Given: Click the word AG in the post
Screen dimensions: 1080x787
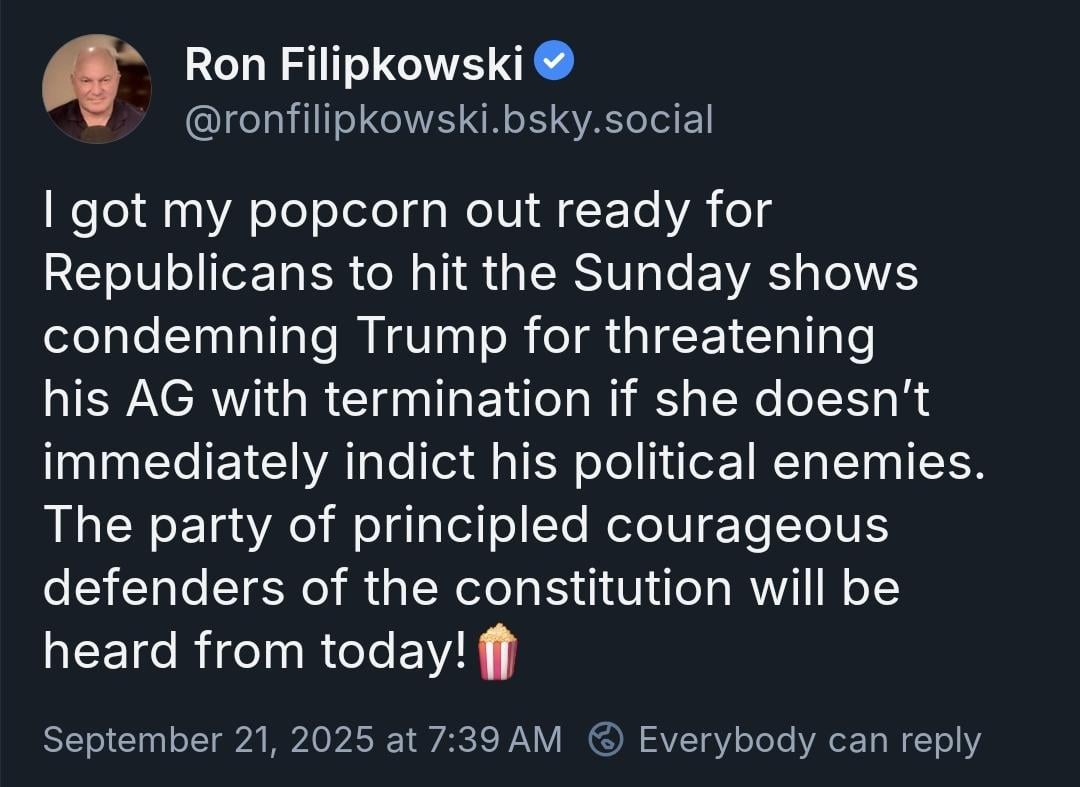Looking at the screenshot, I should coord(160,399).
